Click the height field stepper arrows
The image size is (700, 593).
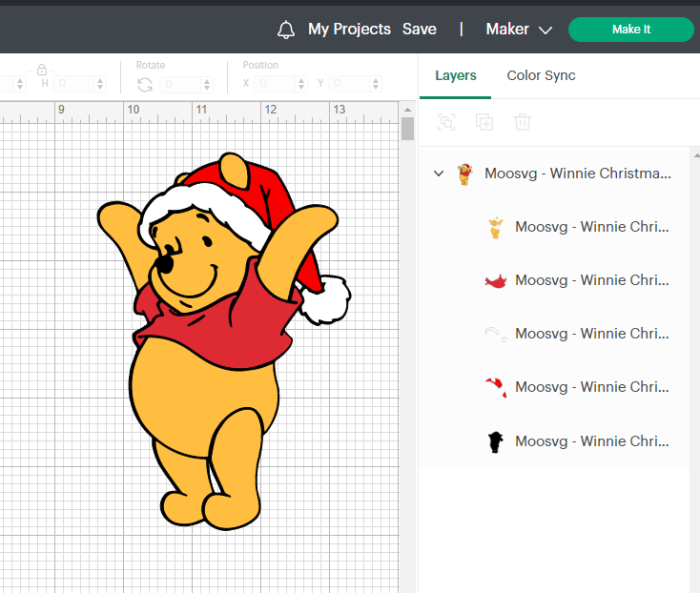[x=100, y=84]
